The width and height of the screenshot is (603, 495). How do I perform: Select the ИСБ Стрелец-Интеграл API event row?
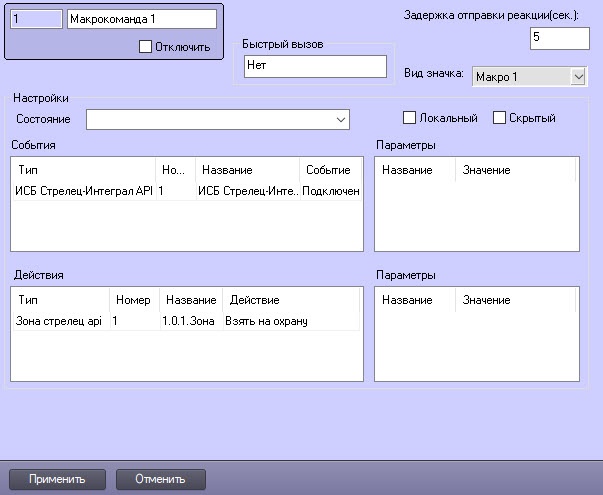[187, 191]
